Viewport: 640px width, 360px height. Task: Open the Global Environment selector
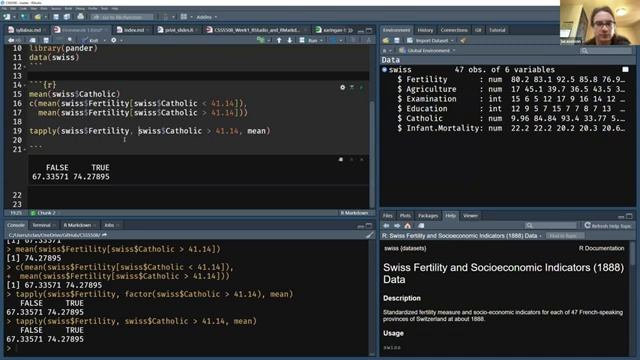click(x=427, y=51)
